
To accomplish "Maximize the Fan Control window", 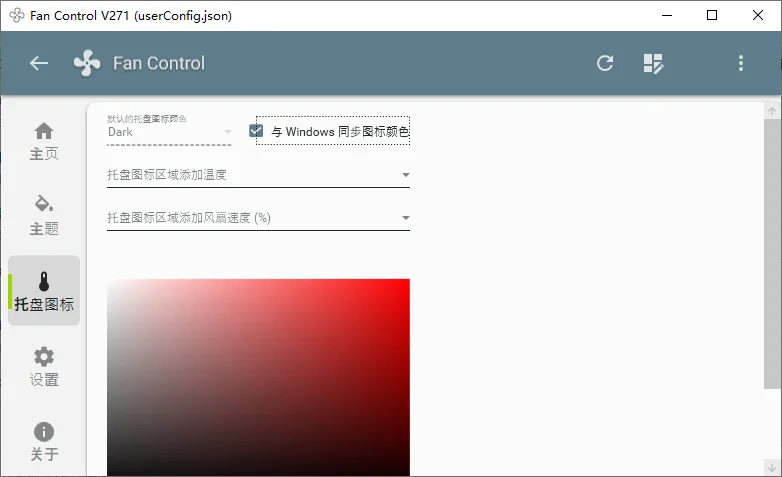I will [712, 15].
